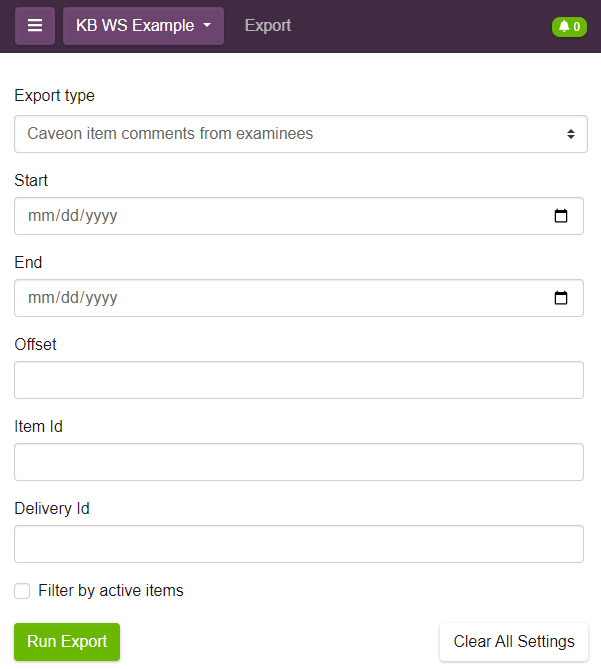Image resolution: width=601 pixels, height=669 pixels.
Task: Open the hamburger navigation menu
Action: [x=35, y=26]
